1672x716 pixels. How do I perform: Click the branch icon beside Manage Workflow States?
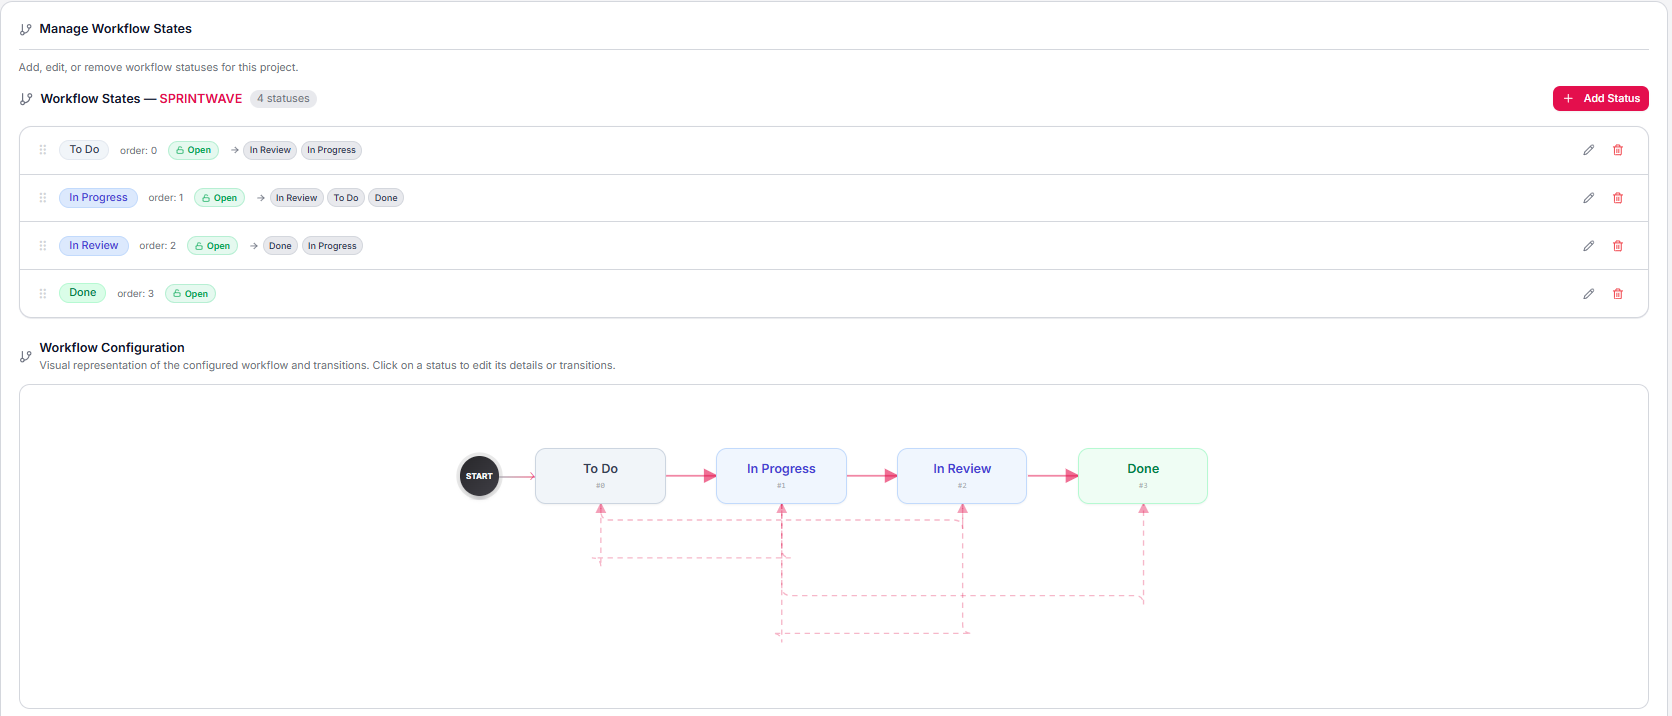(x=26, y=30)
